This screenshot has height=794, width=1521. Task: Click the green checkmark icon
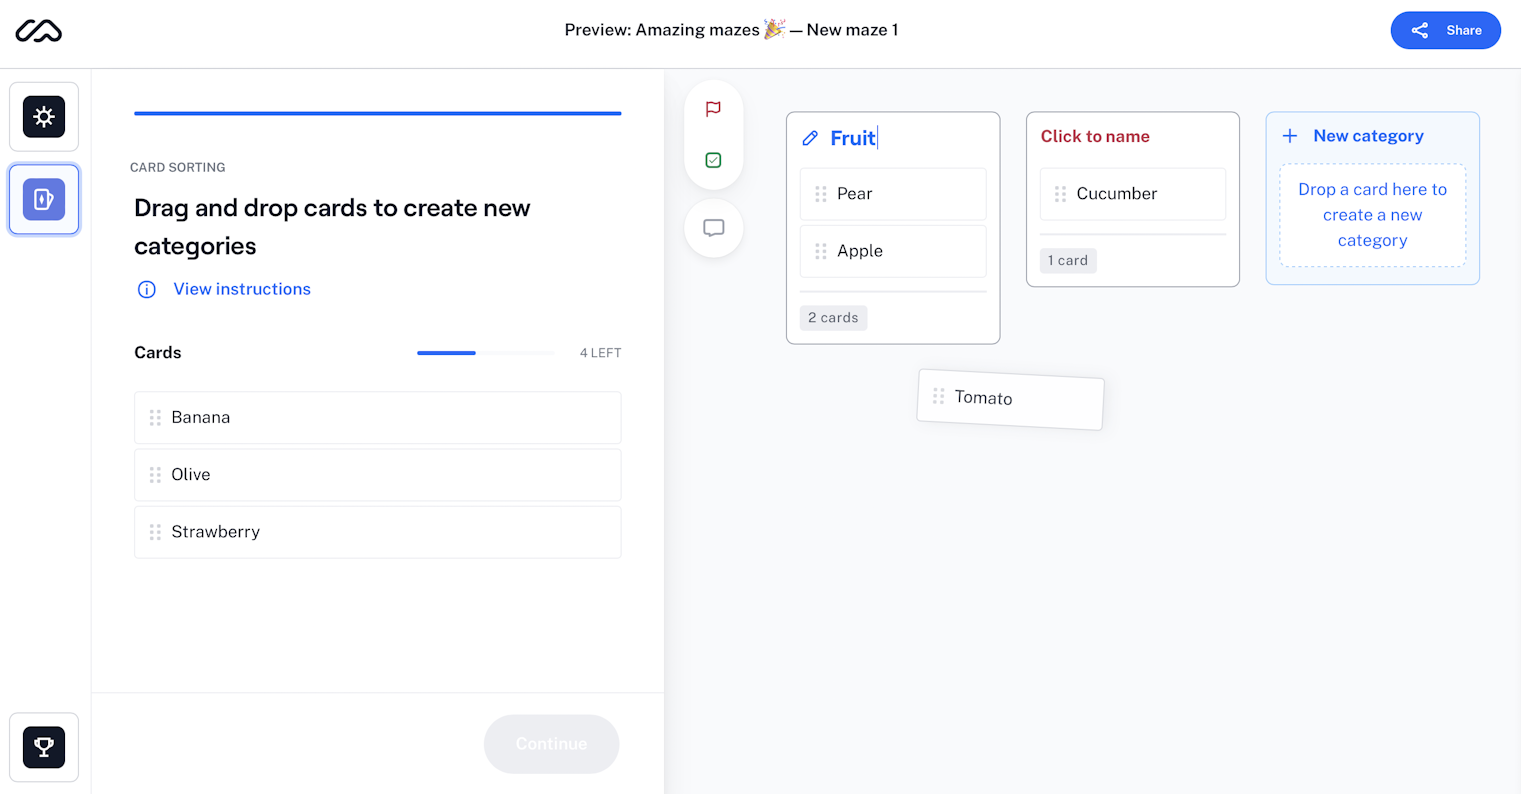tap(713, 160)
